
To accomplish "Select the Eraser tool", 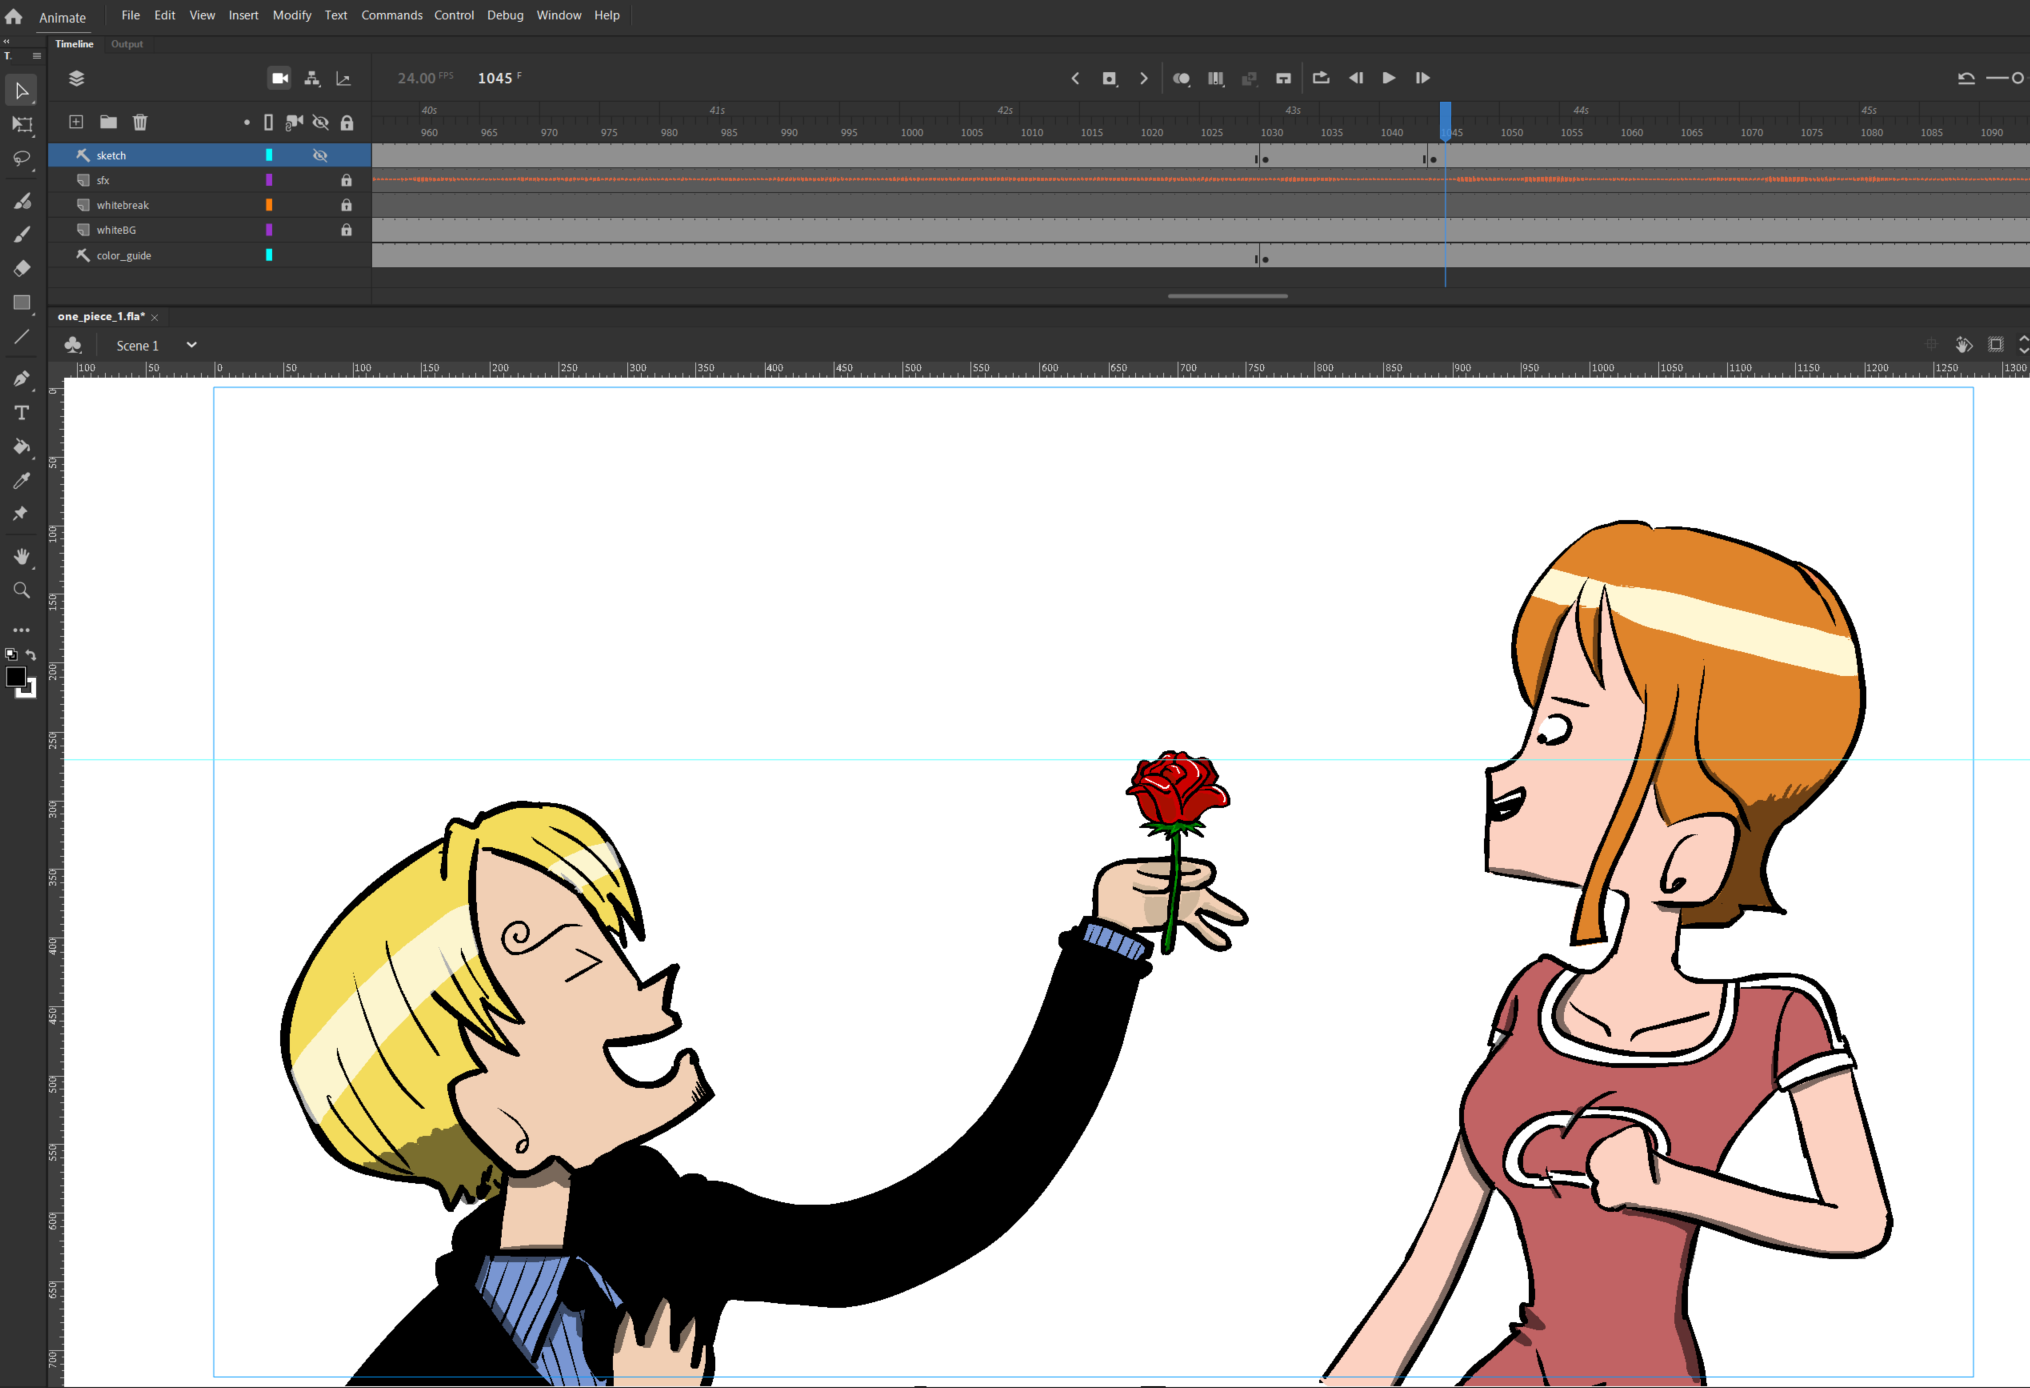I will click(x=21, y=268).
